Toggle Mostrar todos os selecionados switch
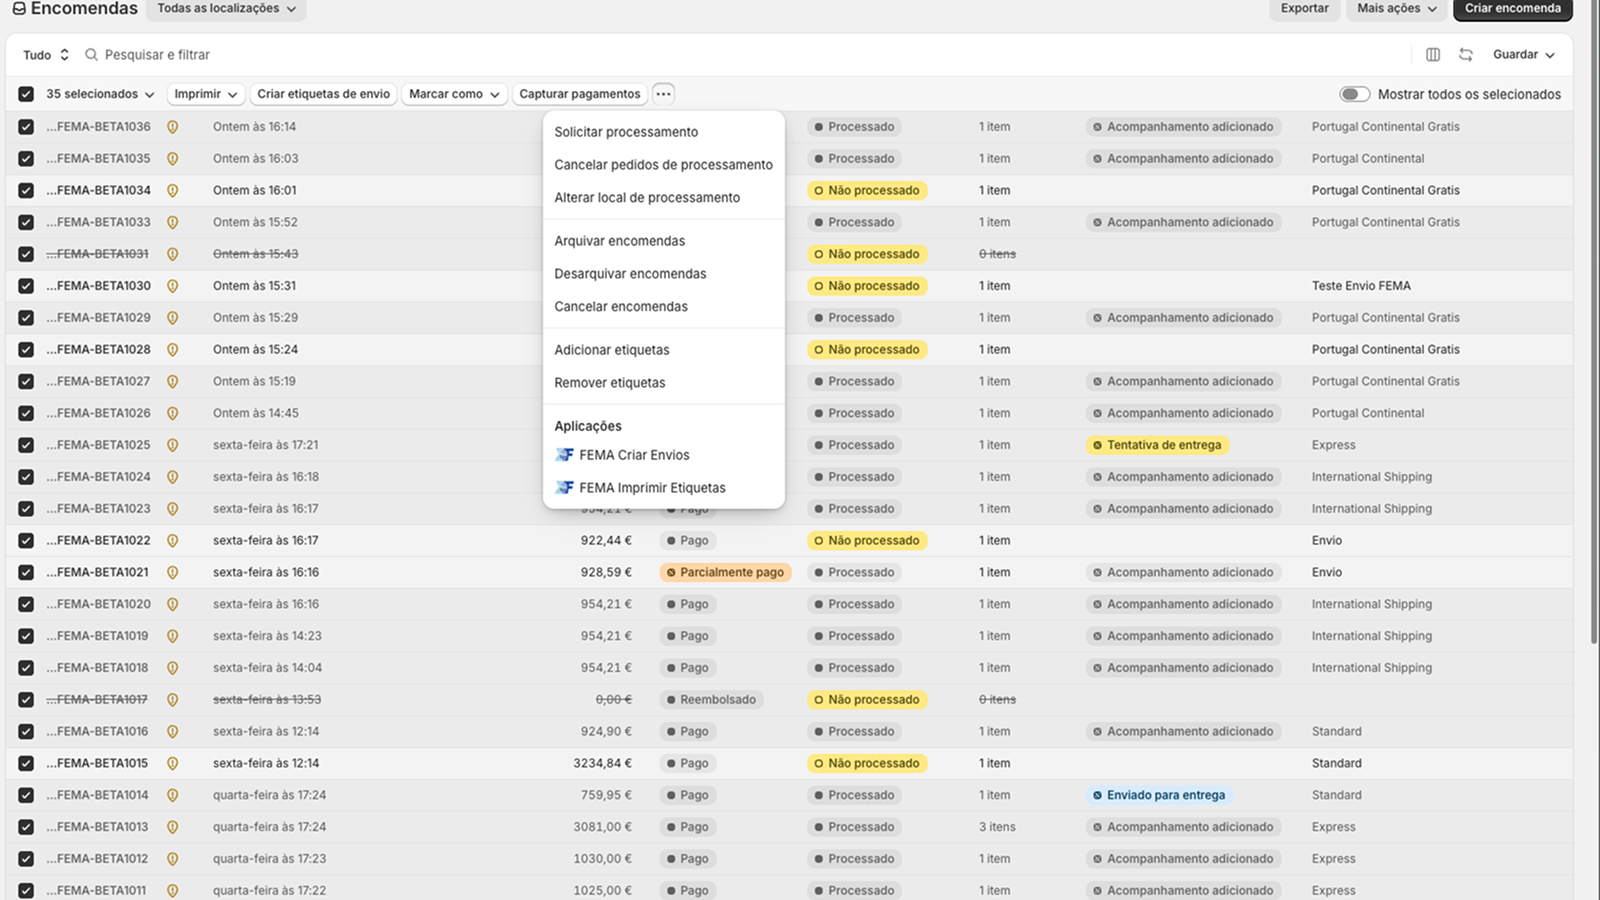 pyautogui.click(x=1355, y=94)
